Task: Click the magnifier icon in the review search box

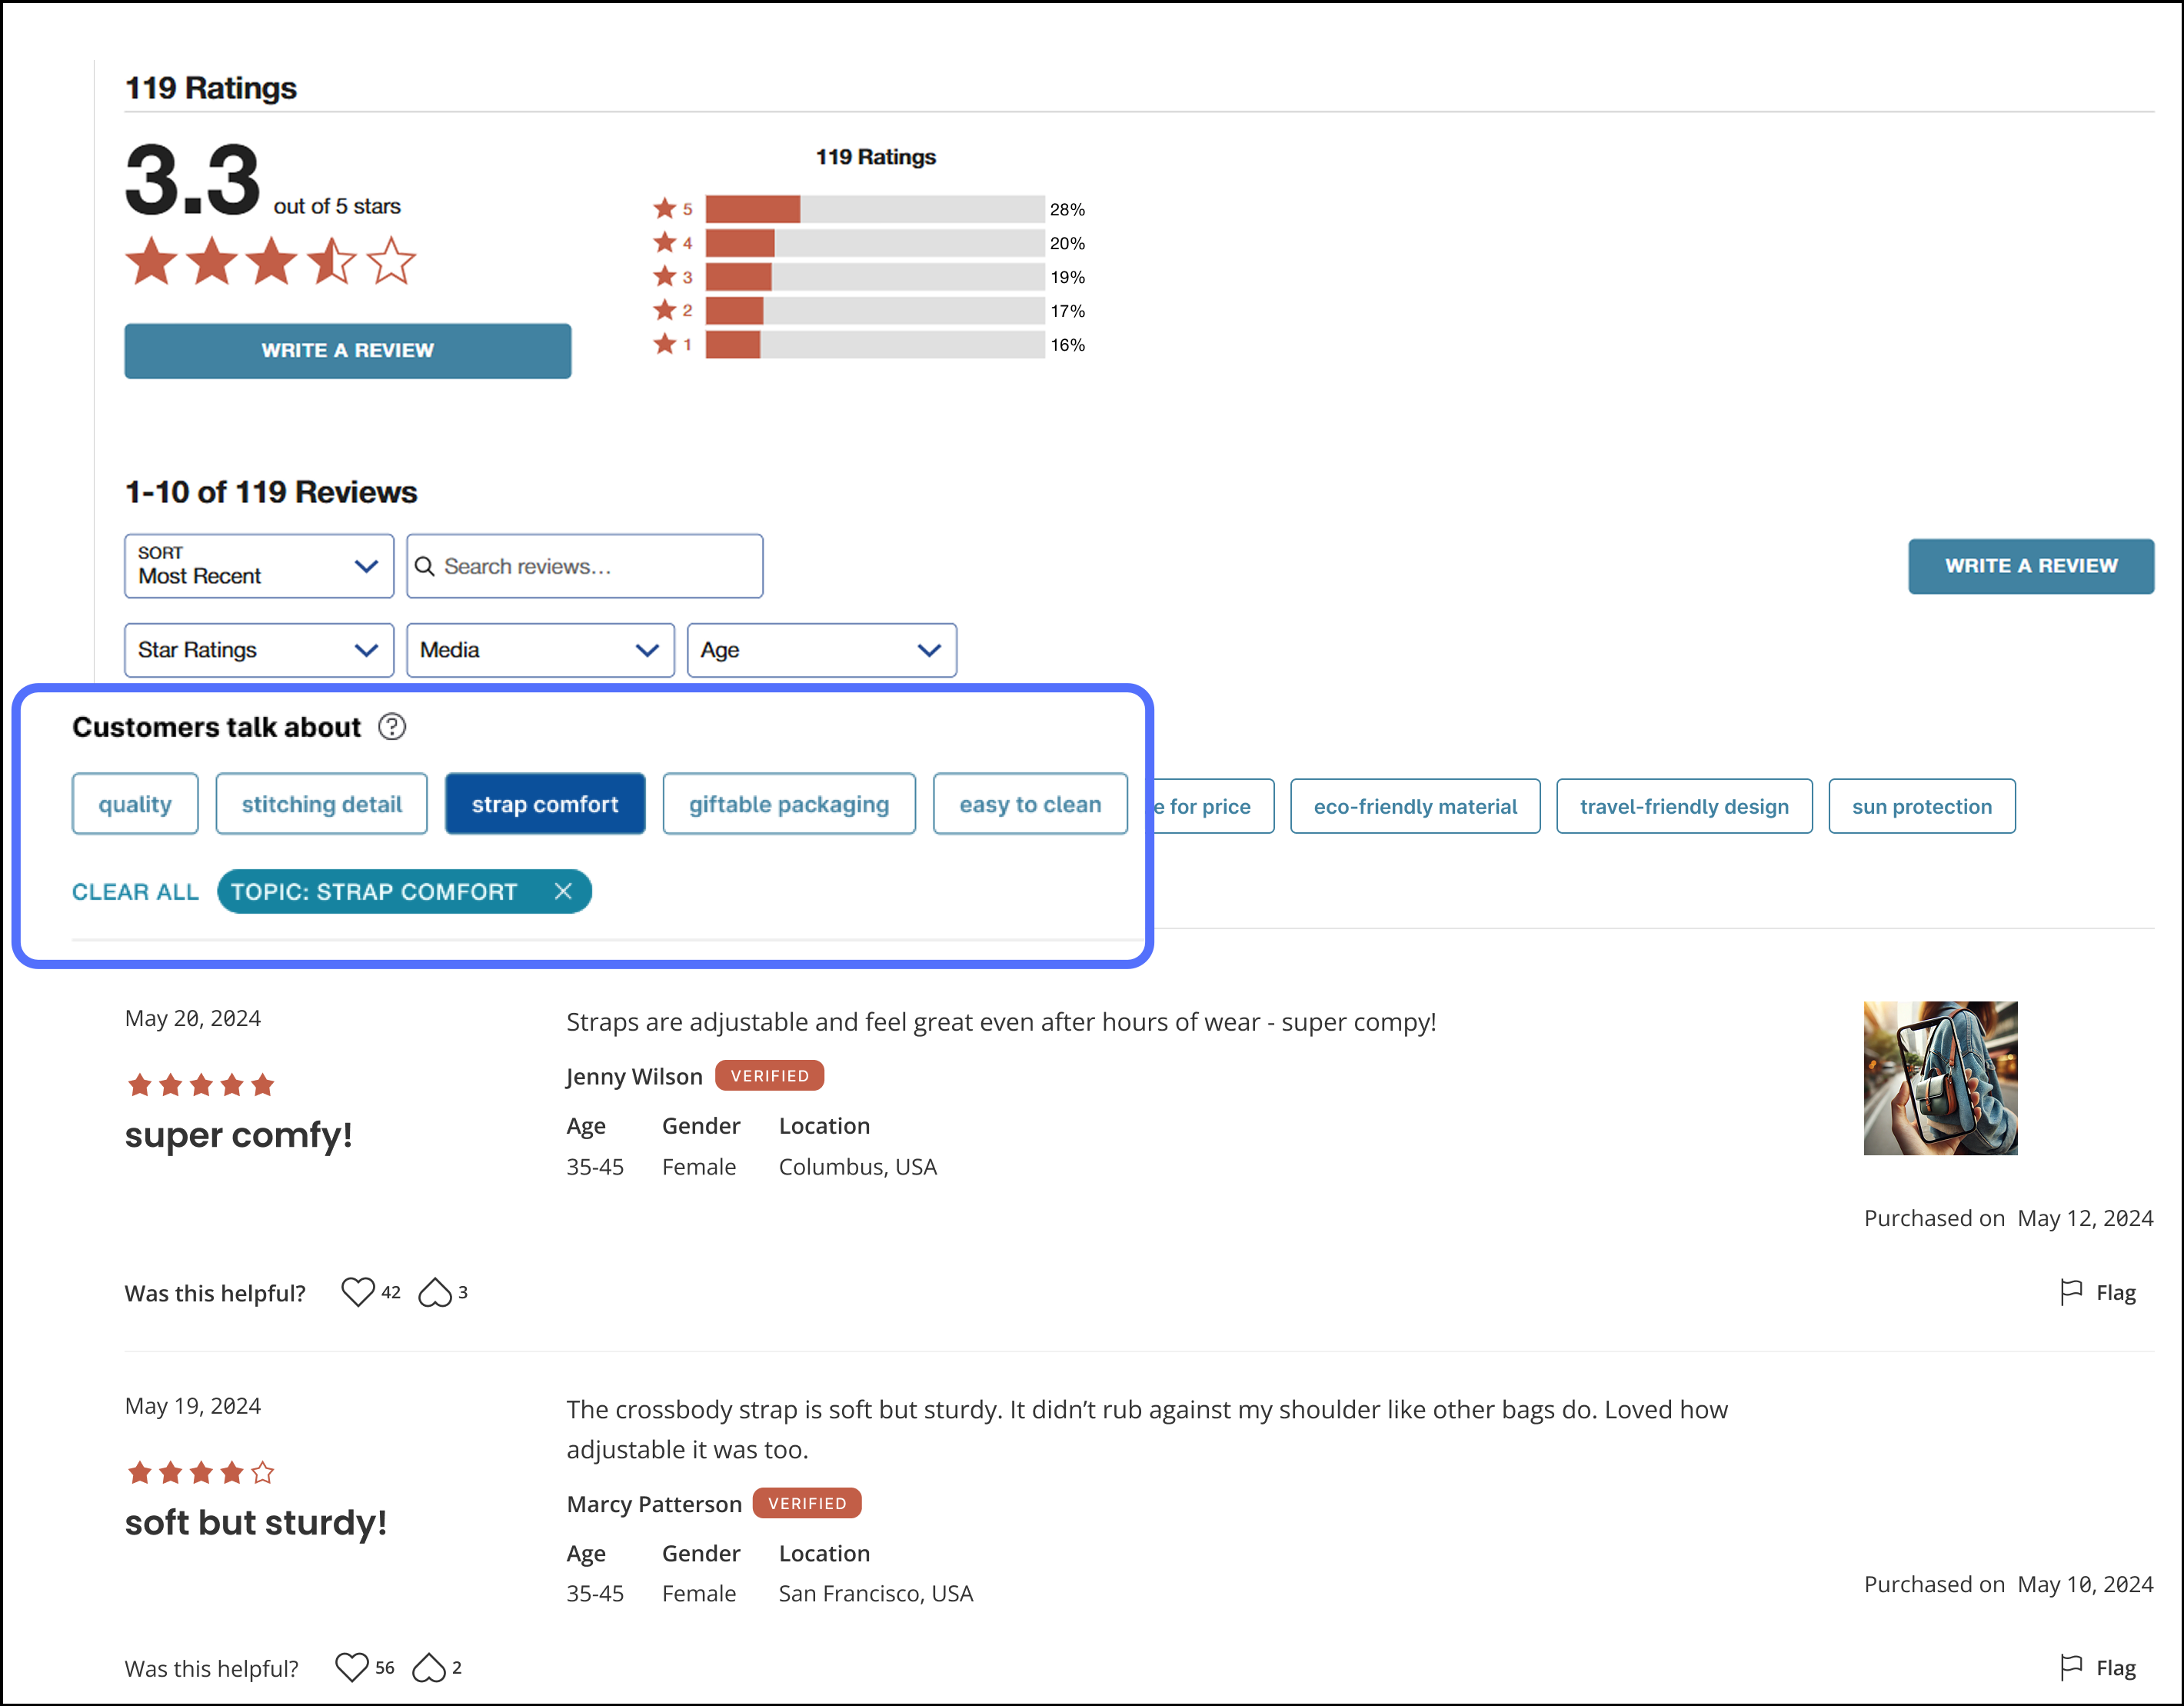Action: pos(425,566)
